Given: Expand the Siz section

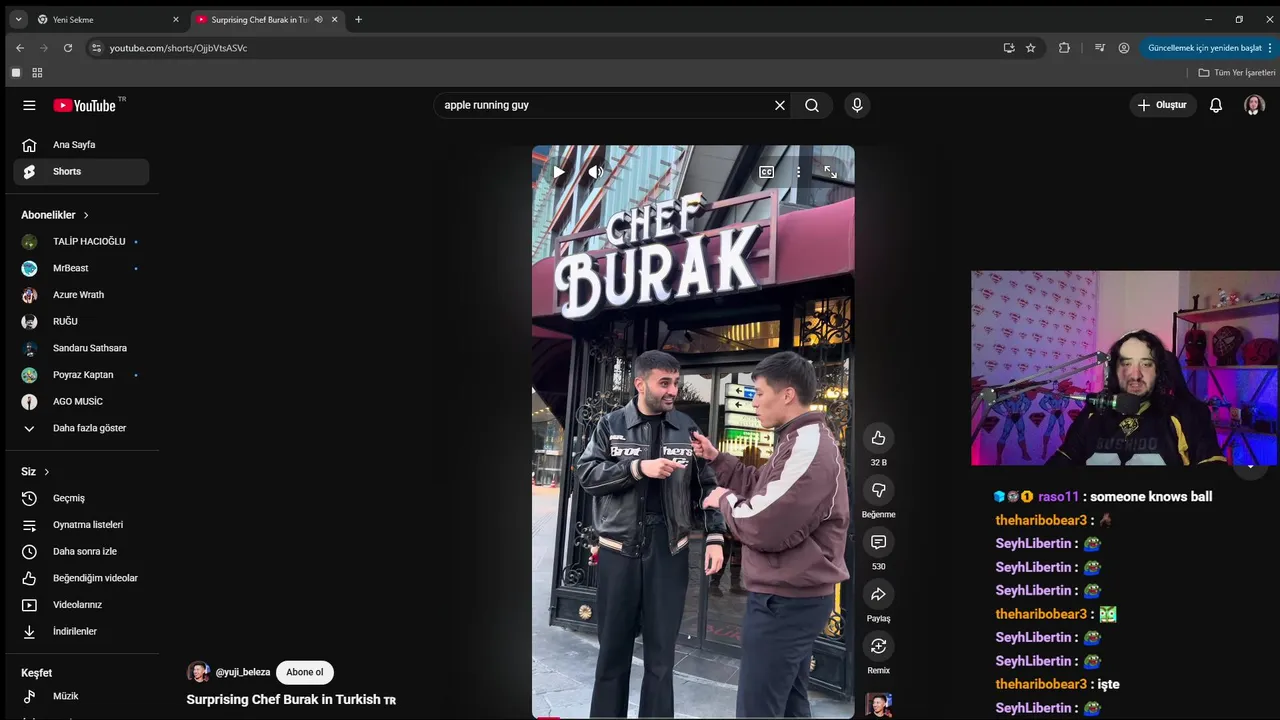Looking at the screenshot, I should coord(36,472).
